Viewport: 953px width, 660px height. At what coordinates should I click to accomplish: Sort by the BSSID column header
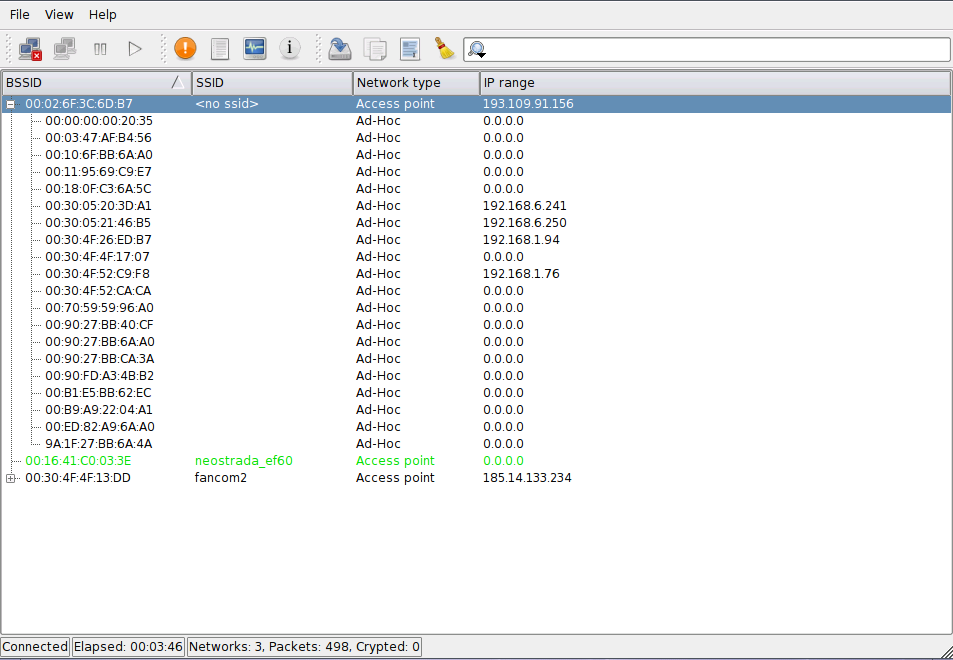pos(96,83)
